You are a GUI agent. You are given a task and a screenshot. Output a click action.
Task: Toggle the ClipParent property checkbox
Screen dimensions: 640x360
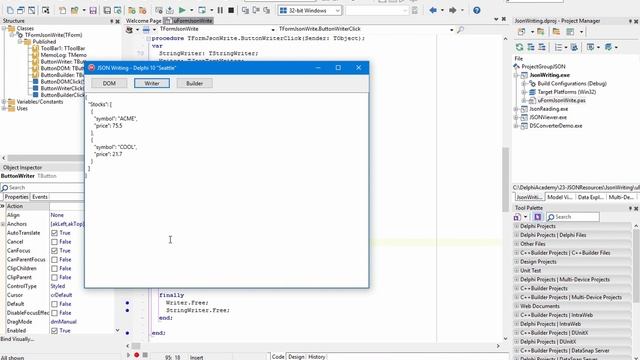click(54, 277)
